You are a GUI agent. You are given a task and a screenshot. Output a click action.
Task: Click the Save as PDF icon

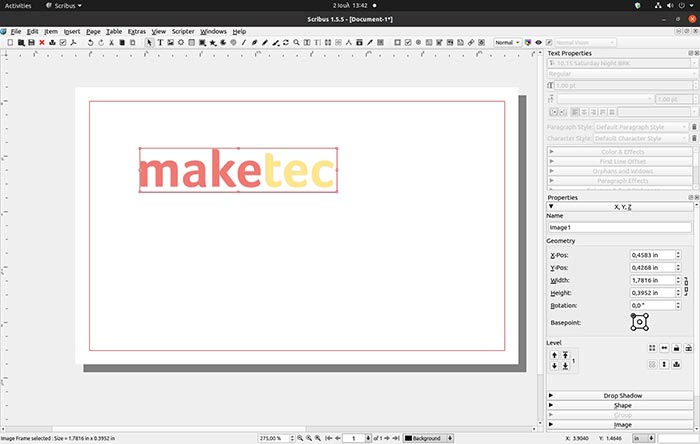[x=73, y=42]
